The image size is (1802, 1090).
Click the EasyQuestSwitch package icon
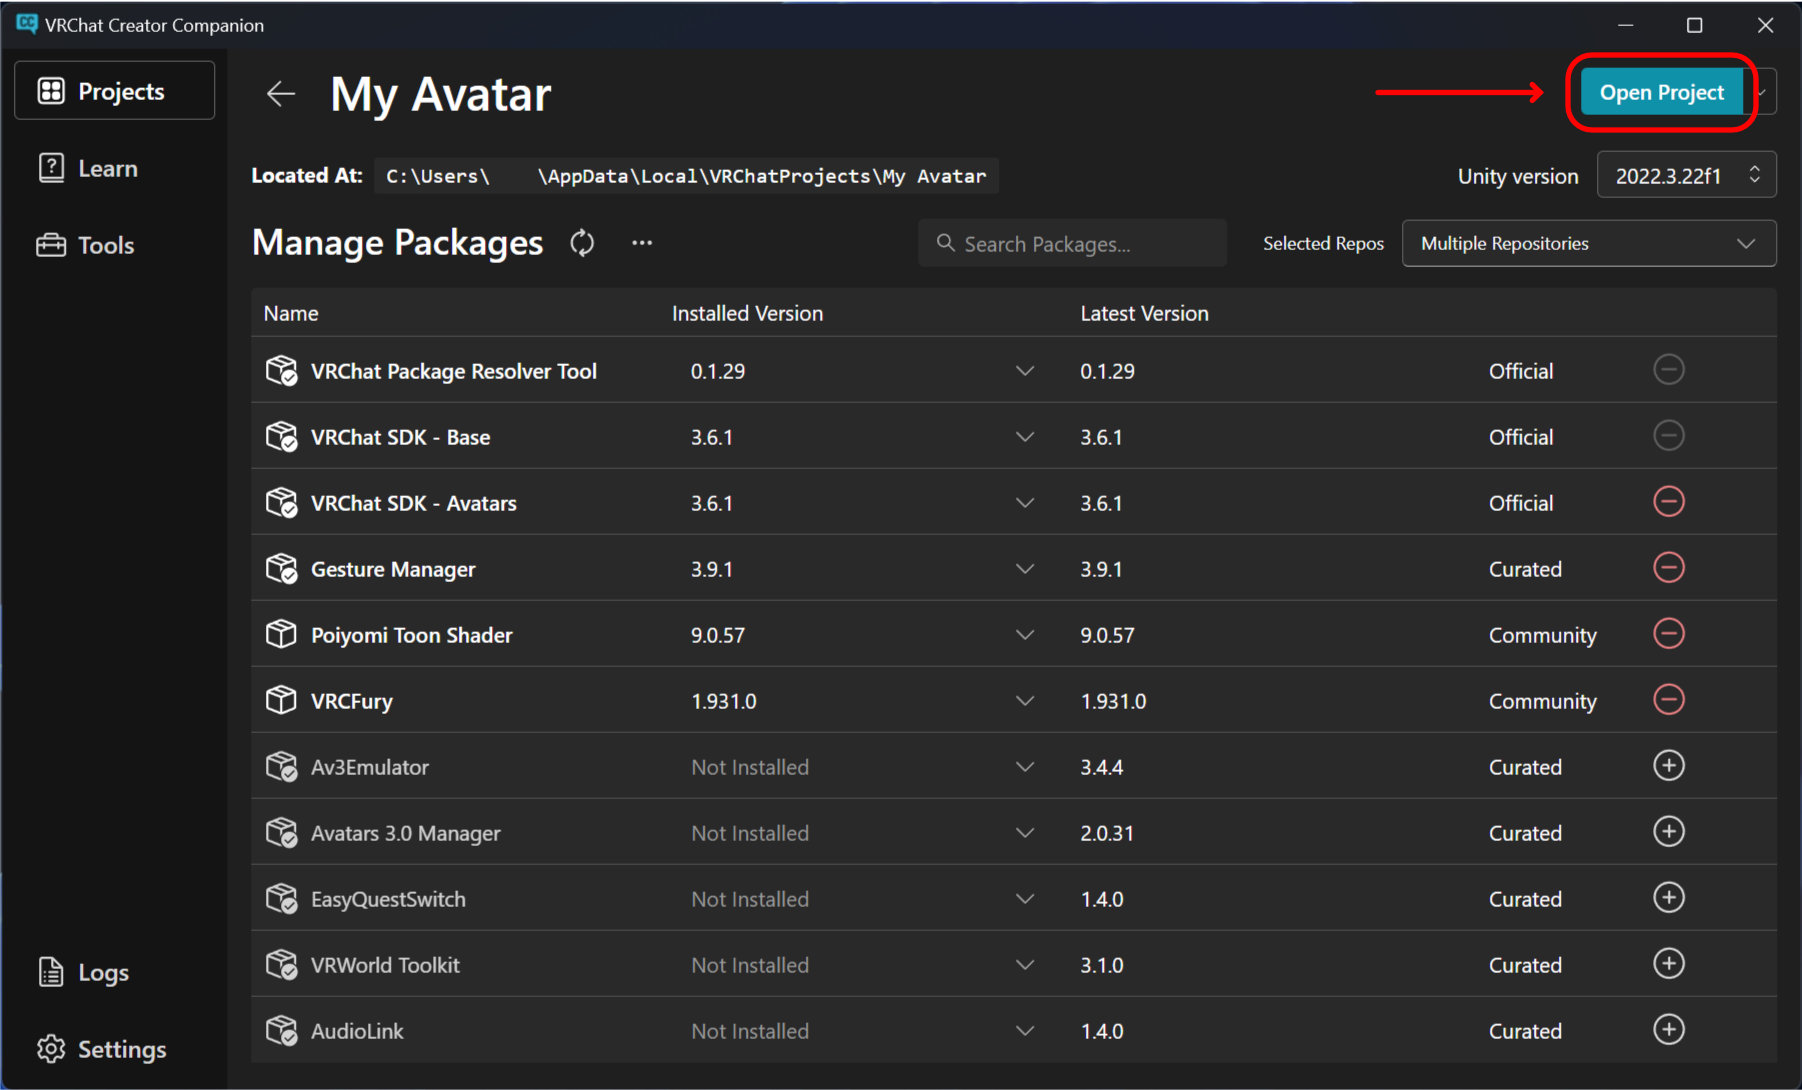click(281, 899)
